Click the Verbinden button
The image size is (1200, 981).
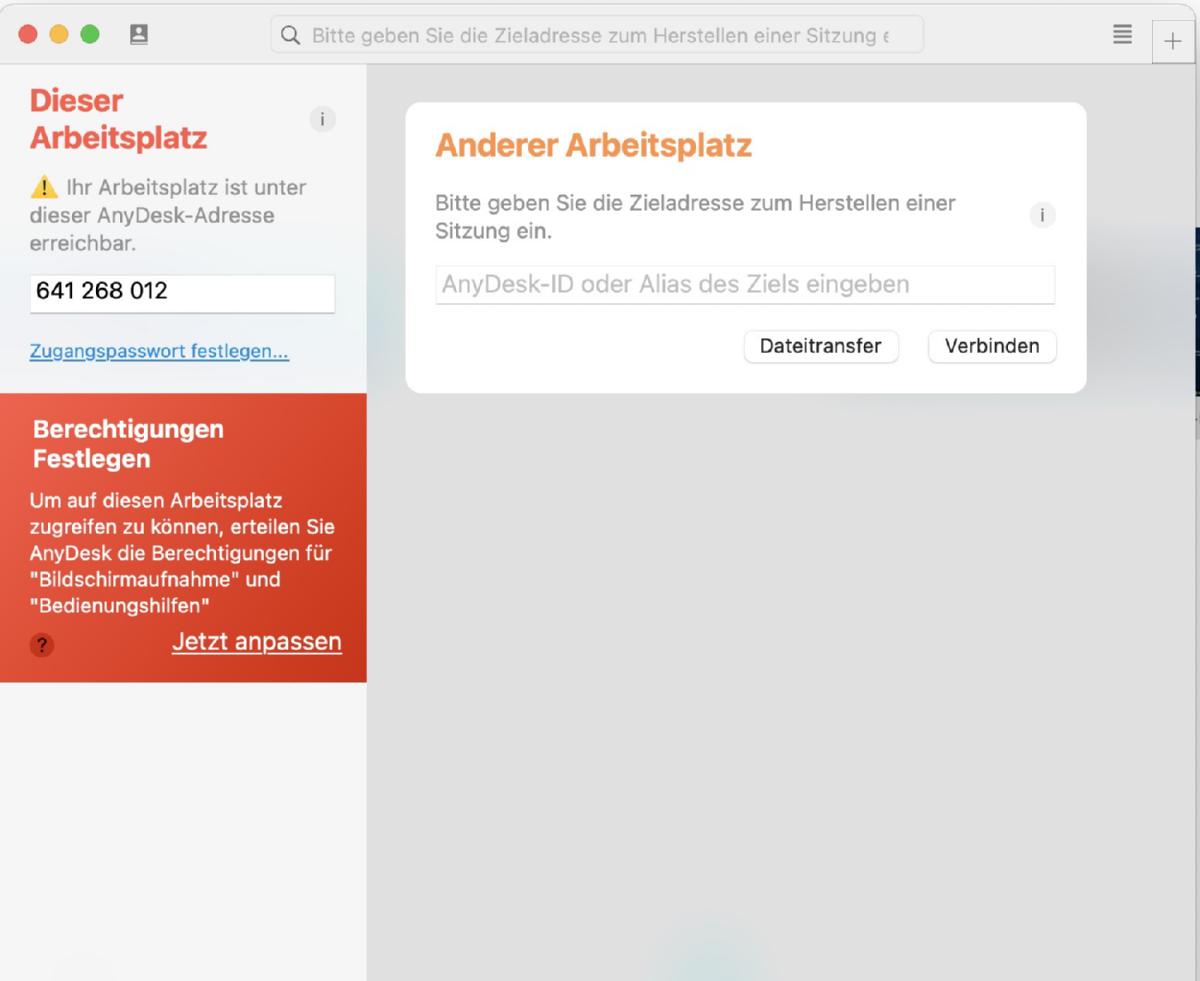click(x=992, y=346)
